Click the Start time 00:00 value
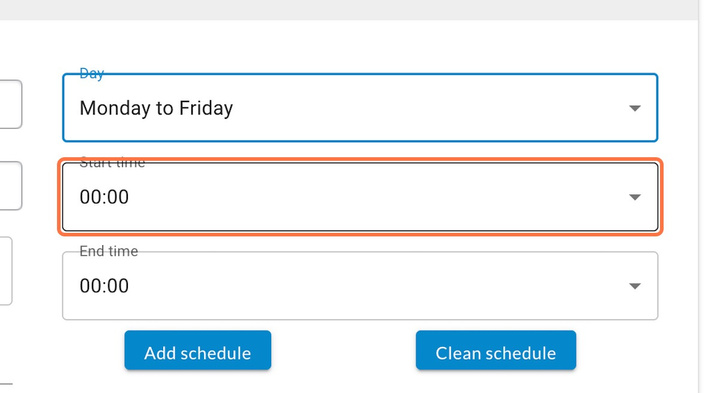This screenshot has height=393, width=720. click(x=104, y=197)
